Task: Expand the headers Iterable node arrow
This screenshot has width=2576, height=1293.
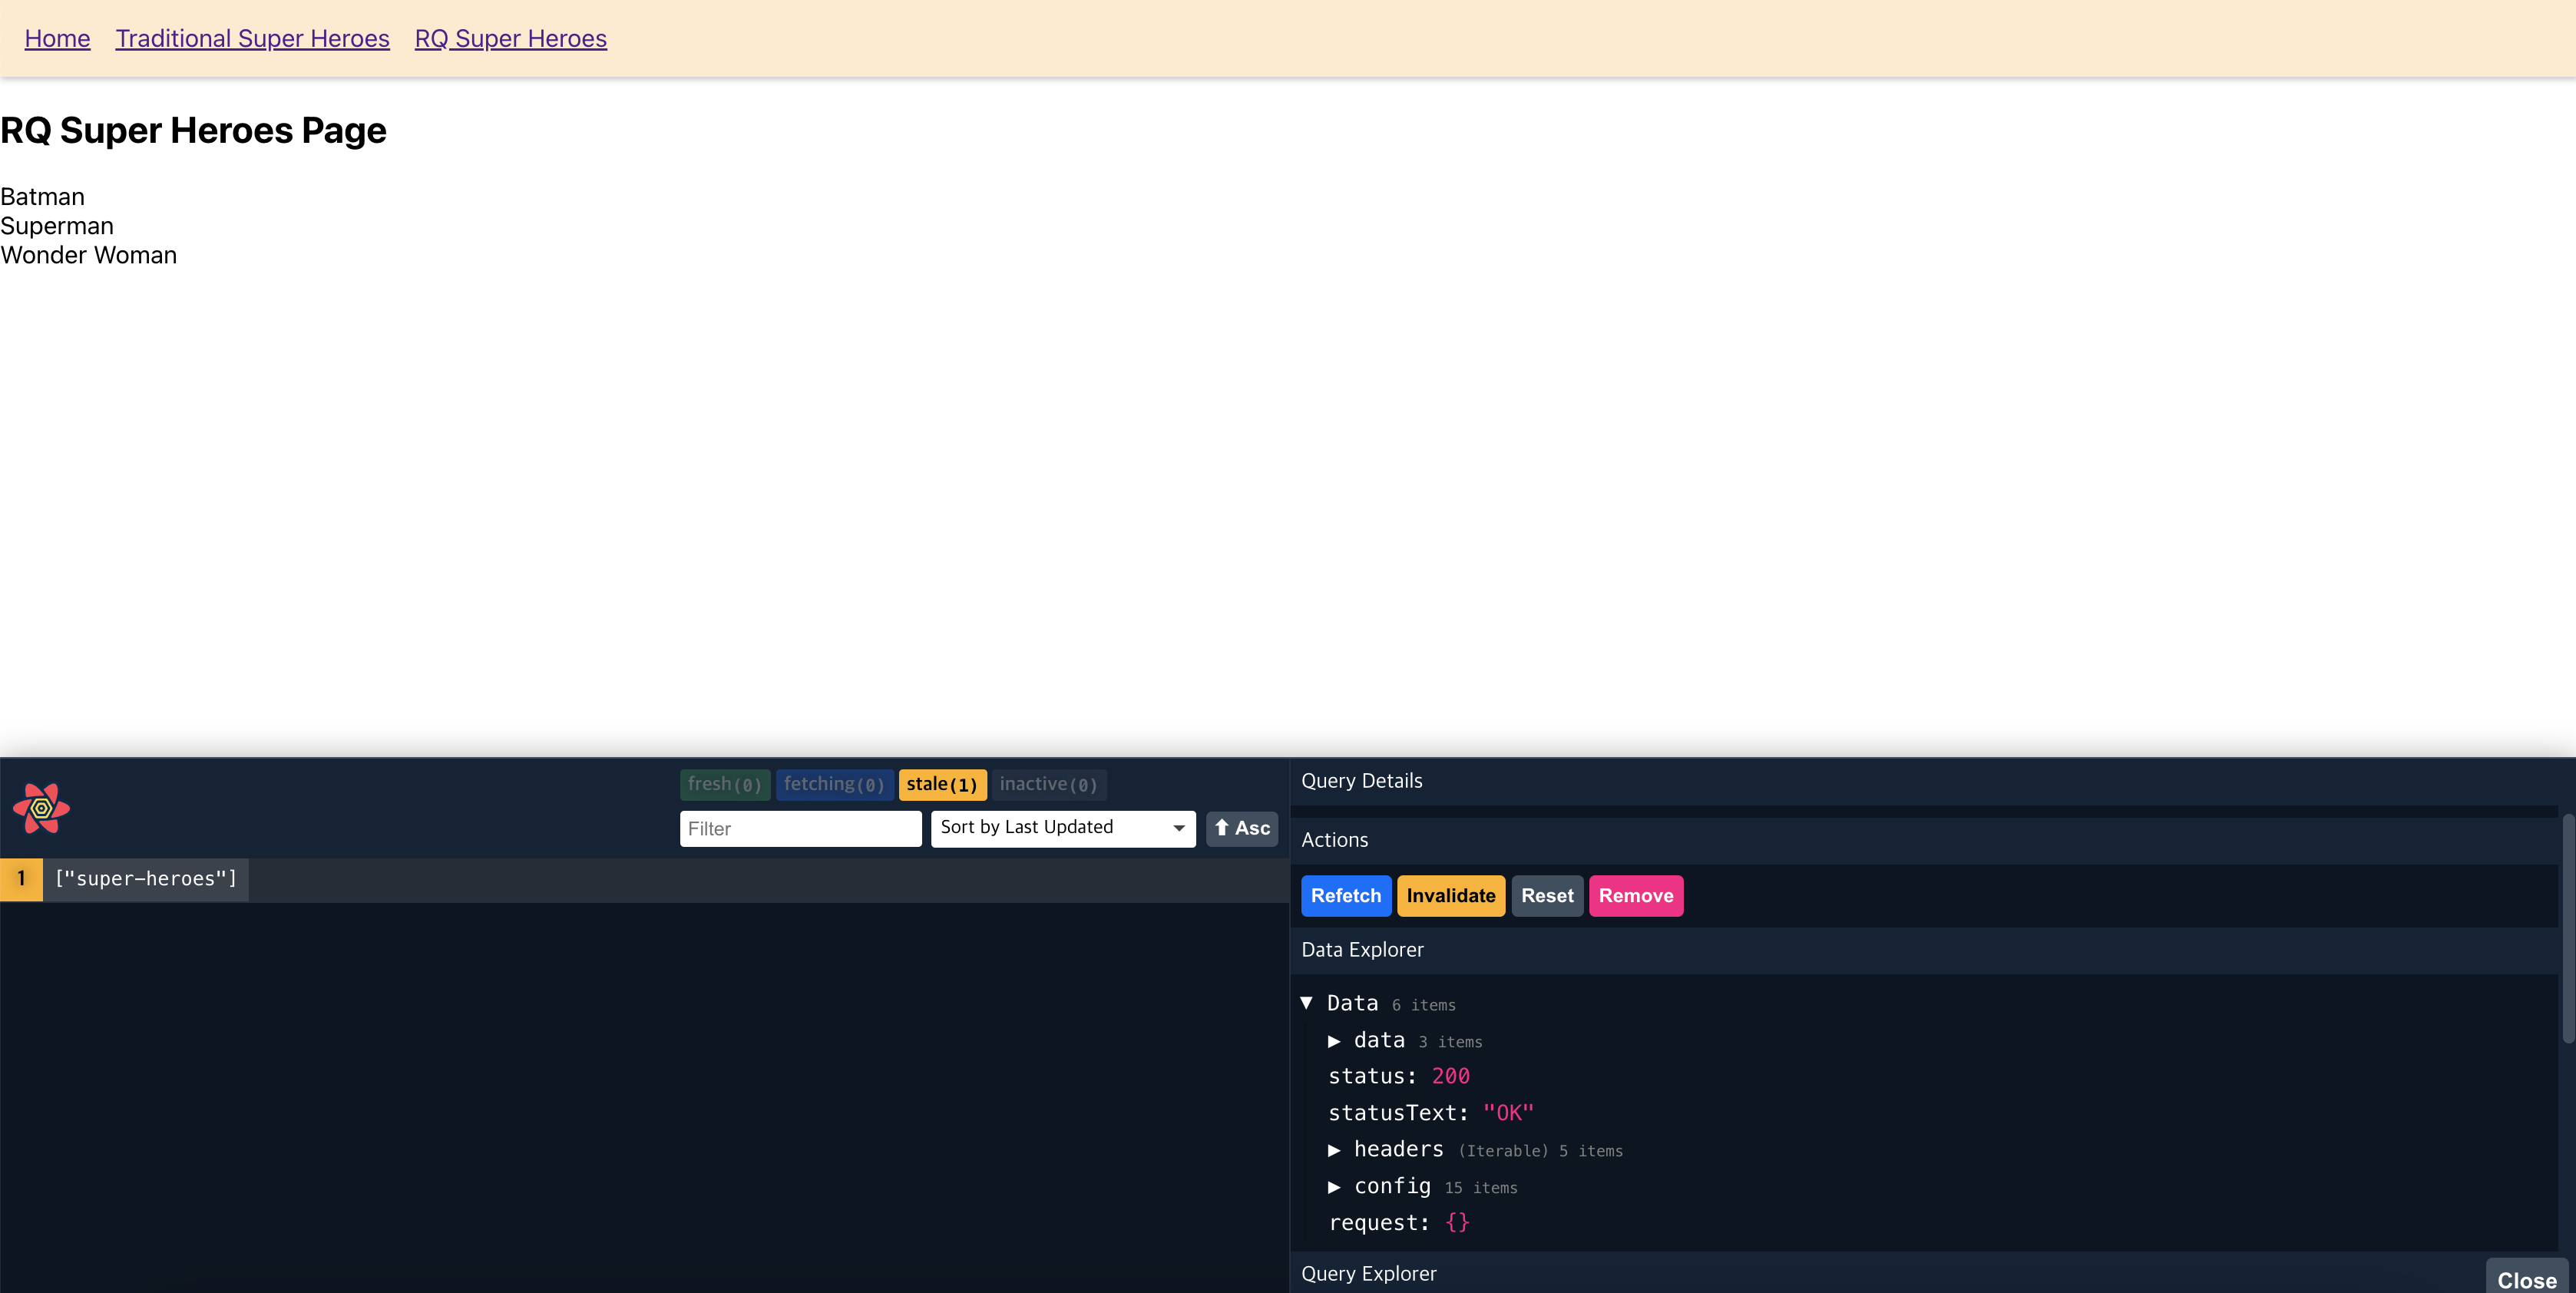Action: click(1333, 1150)
